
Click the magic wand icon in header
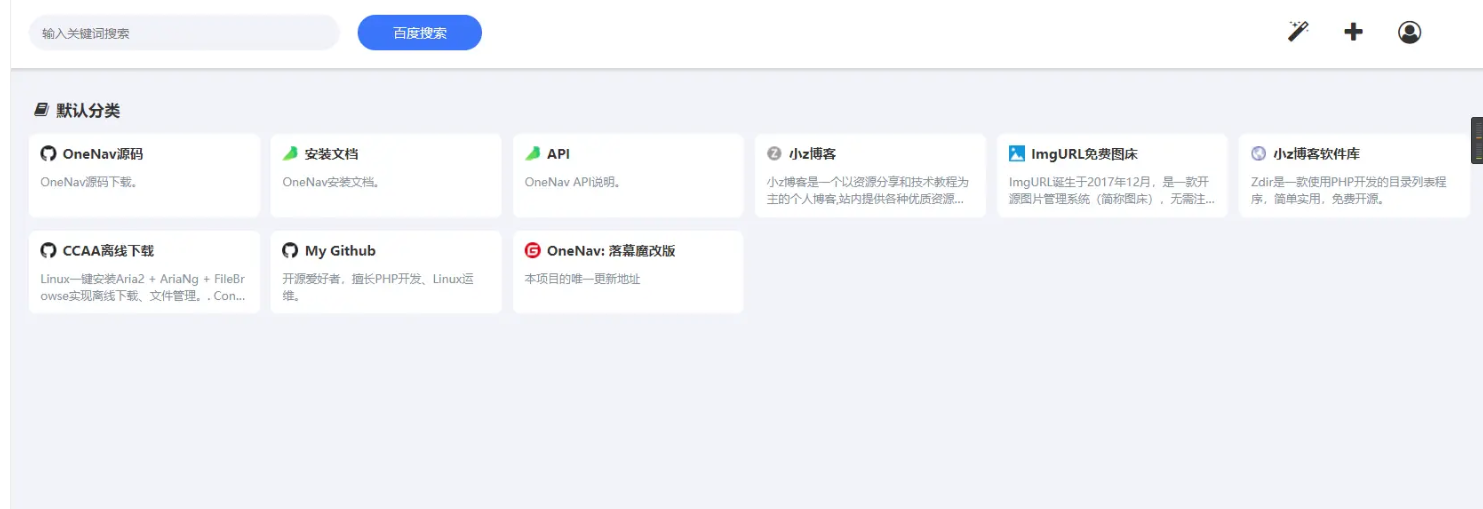1298,32
